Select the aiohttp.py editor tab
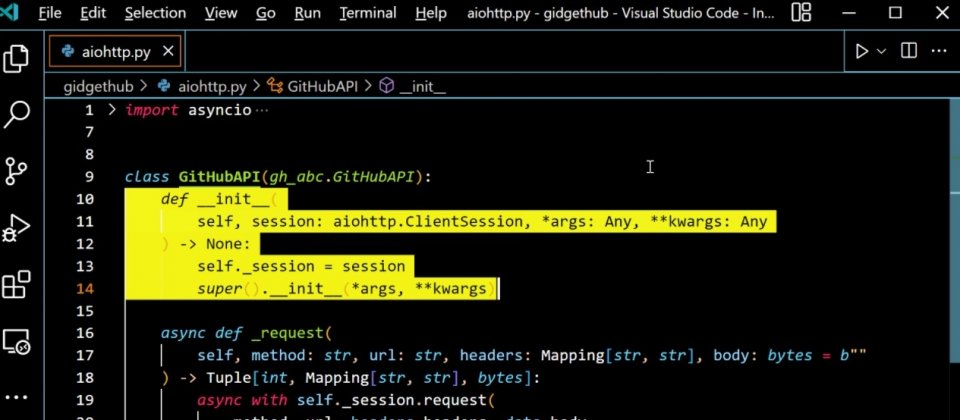Screen dimensions: 960x420 tap(114, 51)
